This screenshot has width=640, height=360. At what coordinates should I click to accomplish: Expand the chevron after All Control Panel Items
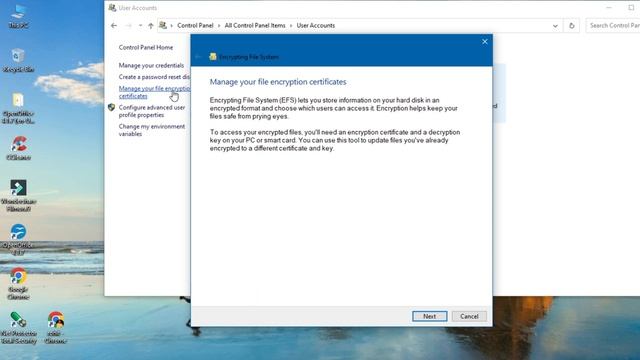pos(291,26)
